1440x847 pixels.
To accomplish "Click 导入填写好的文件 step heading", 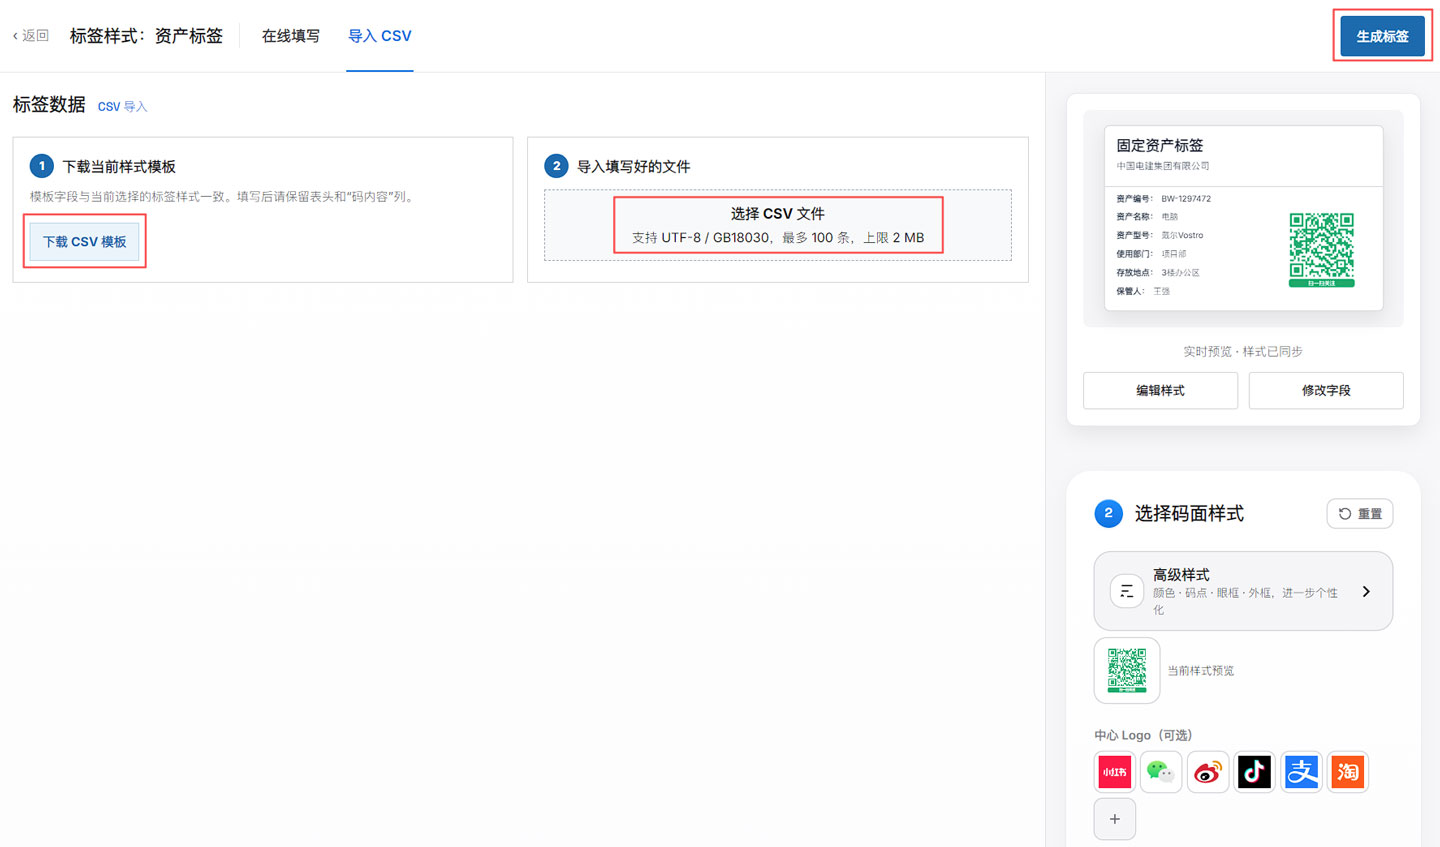I will 634,167.
